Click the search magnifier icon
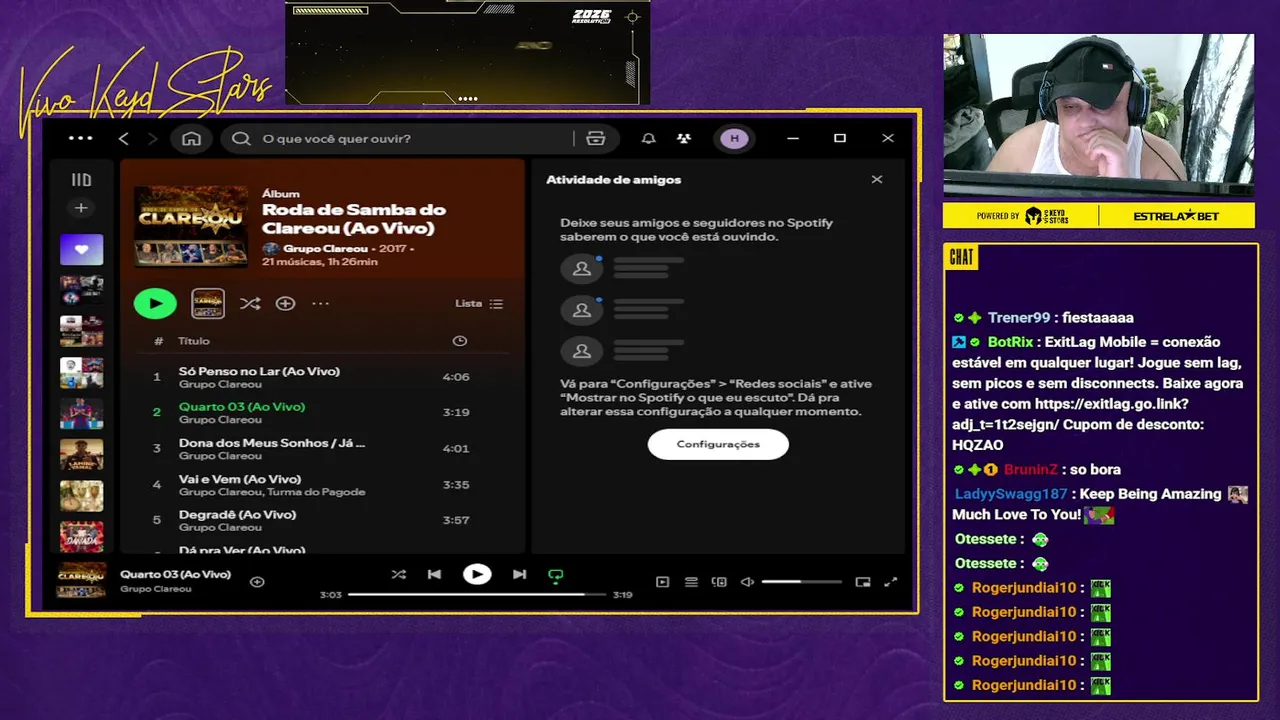1280x720 pixels. coord(241,139)
